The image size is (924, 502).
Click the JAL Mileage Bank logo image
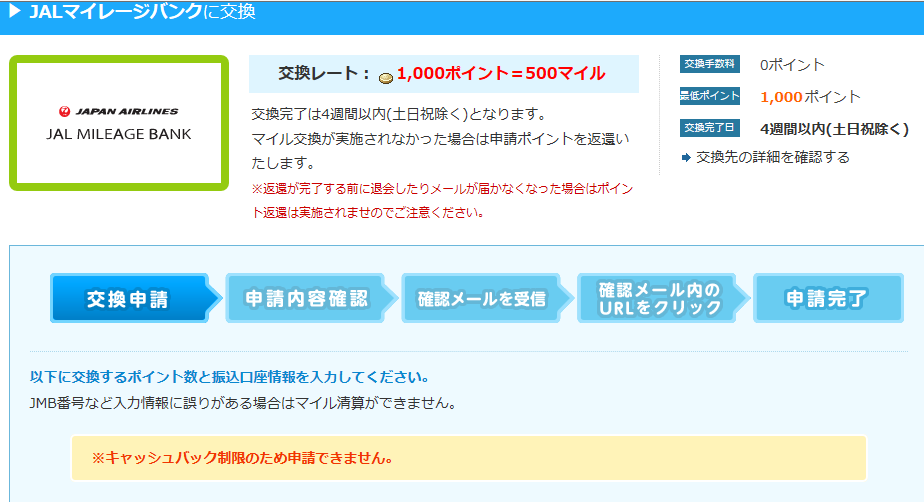119,123
